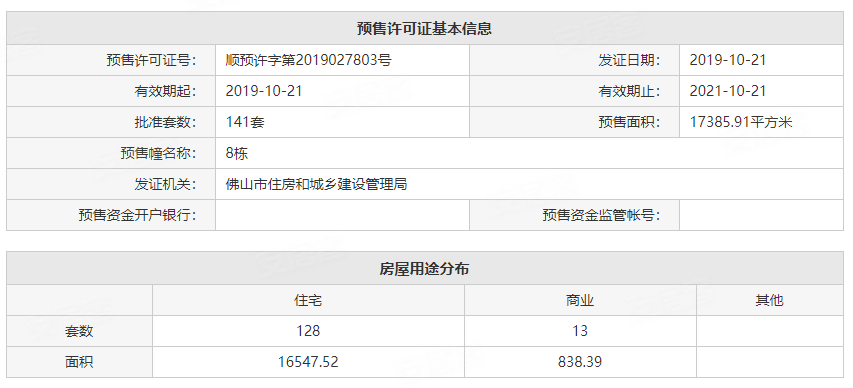Click the 套数 row label
The width and height of the screenshot is (853, 388).
[x=79, y=331]
